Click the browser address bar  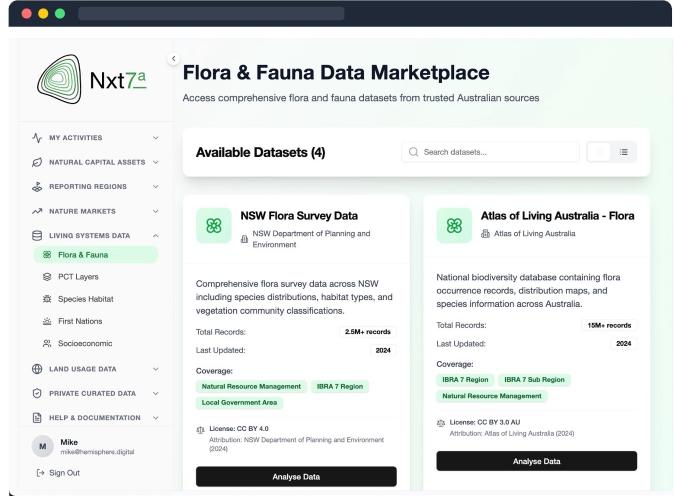coord(211,13)
